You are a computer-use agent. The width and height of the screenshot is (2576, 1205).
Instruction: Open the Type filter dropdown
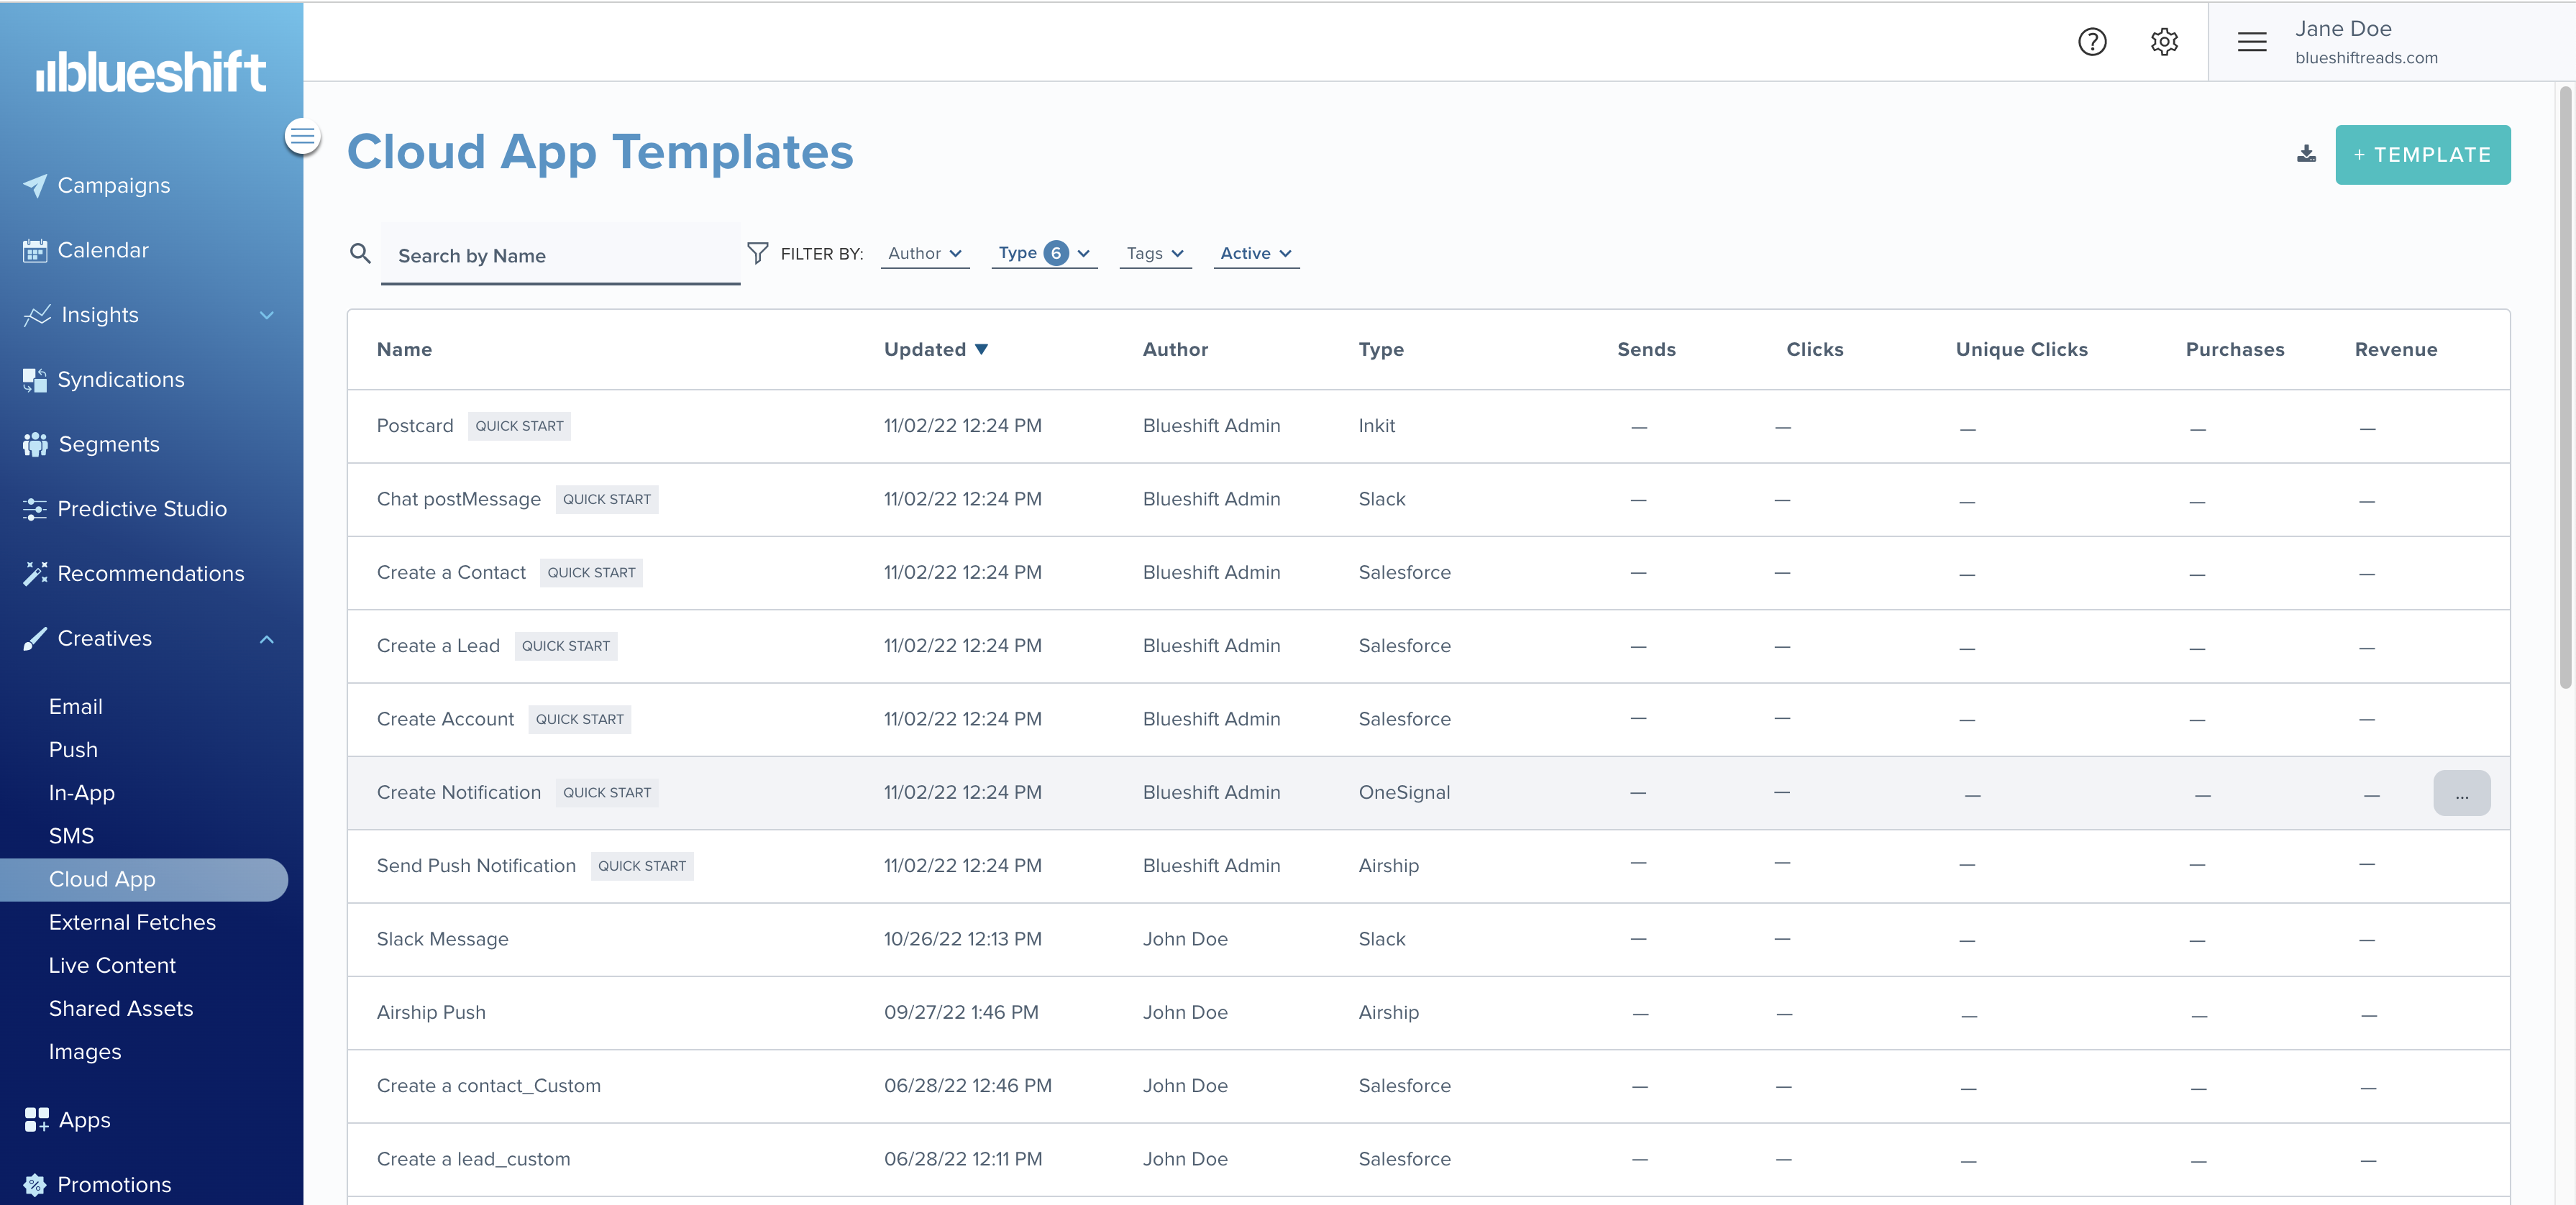click(x=1044, y=254)
